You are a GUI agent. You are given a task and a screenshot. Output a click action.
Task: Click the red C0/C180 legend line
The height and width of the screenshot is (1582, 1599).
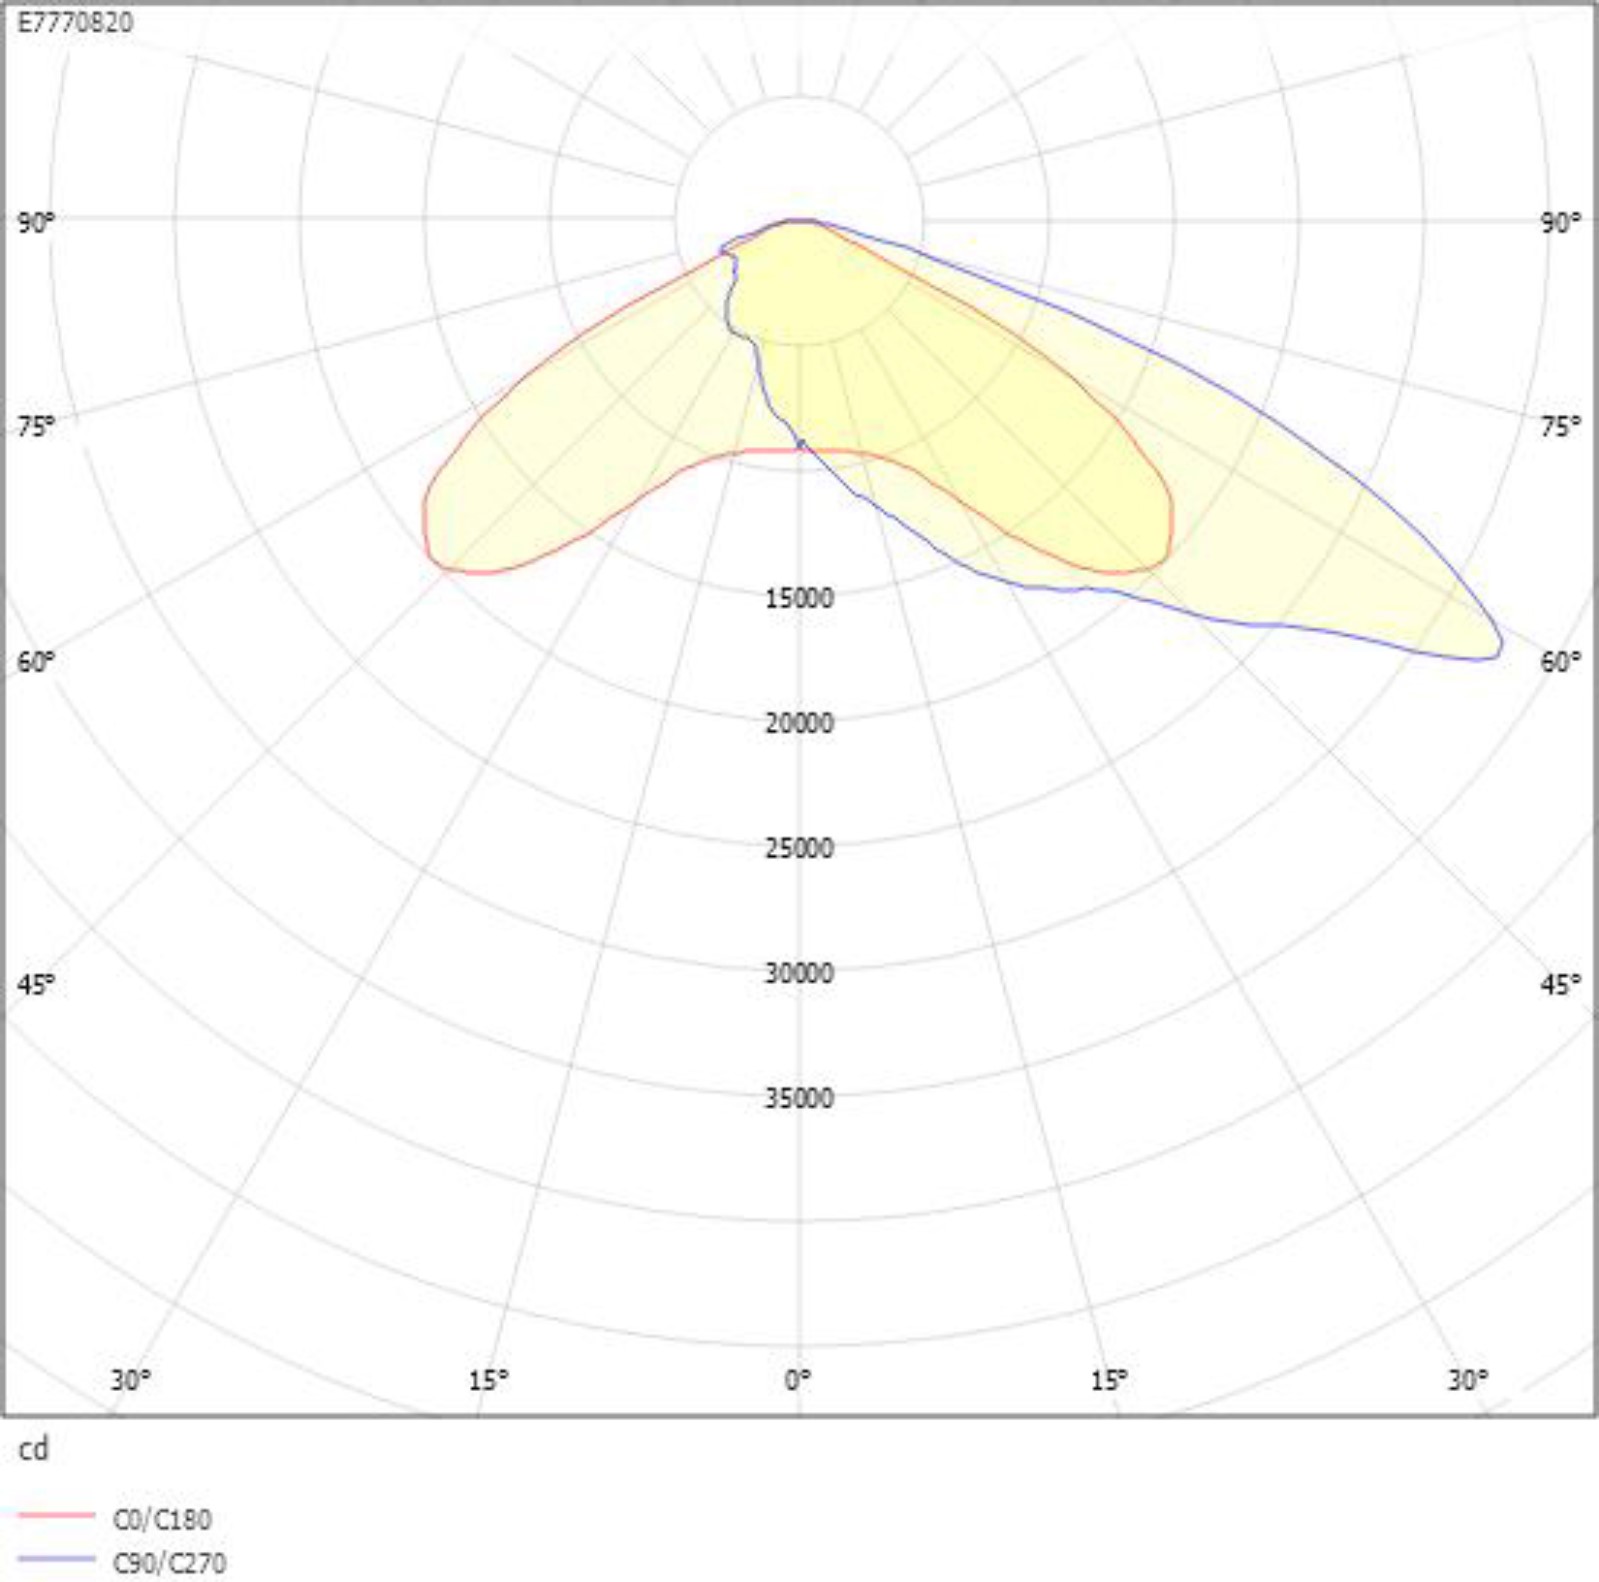click(56, 1516)
